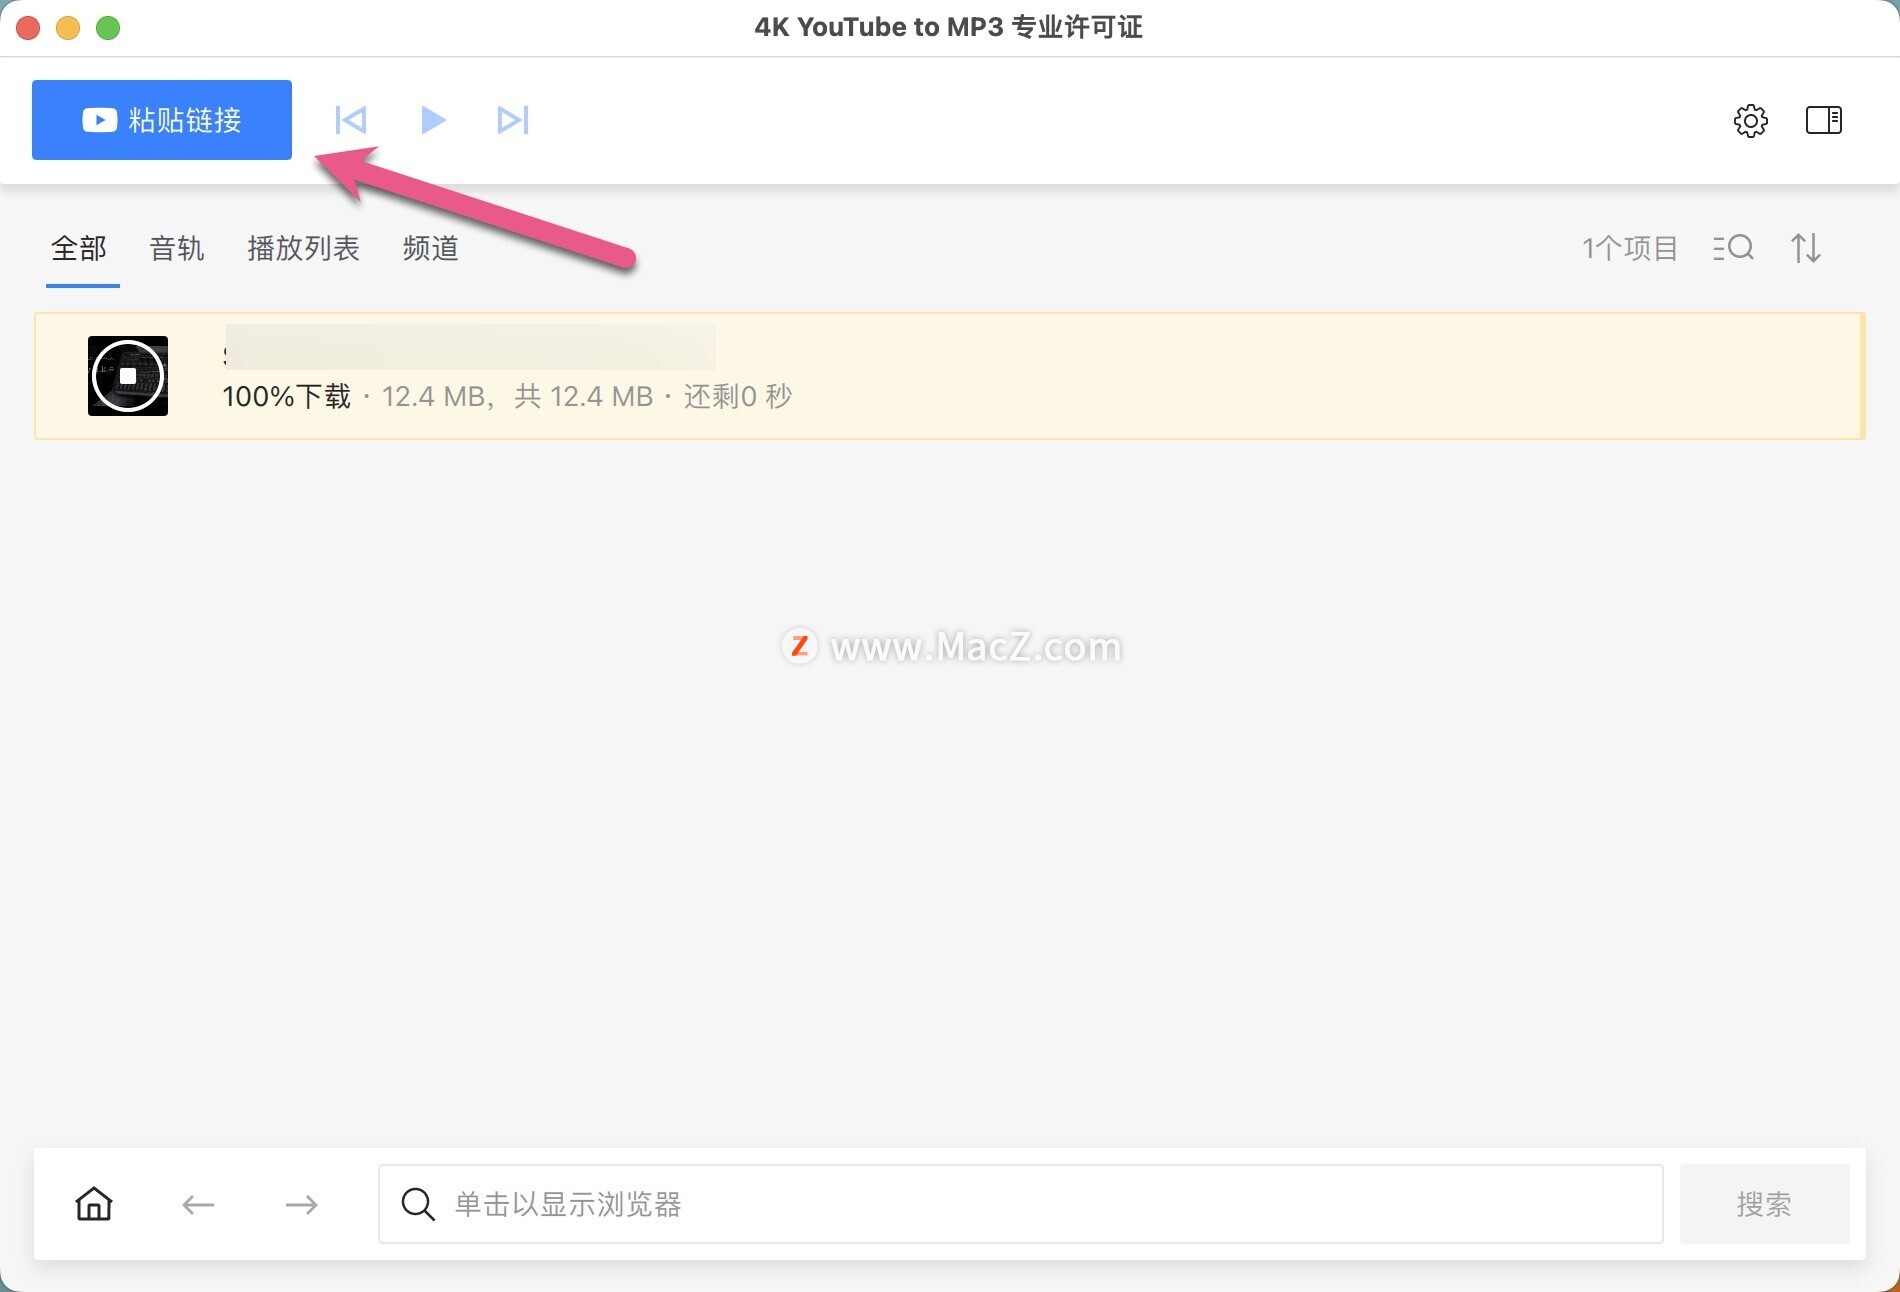Click the 搜索 (Search) button

coord(1764,1204)
